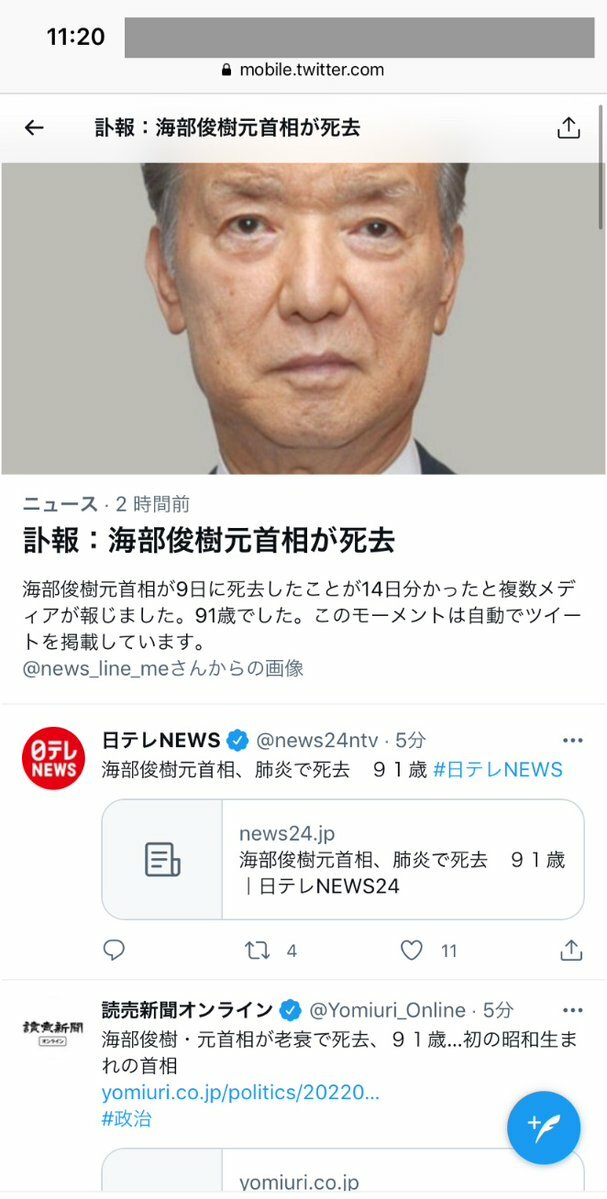Image resolution: width=607 pixels, height=1199 pixels.
Task: Open the header photo of 海部俊樹
Action: 303,318
